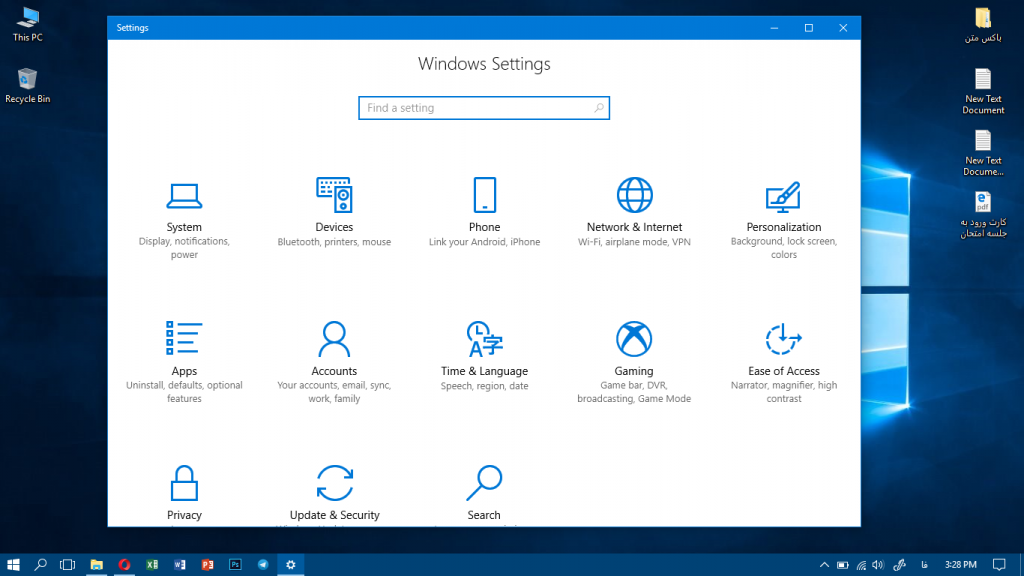
Task: Select Recycle Bin desktop icon
Action: [x=27, y=86]
